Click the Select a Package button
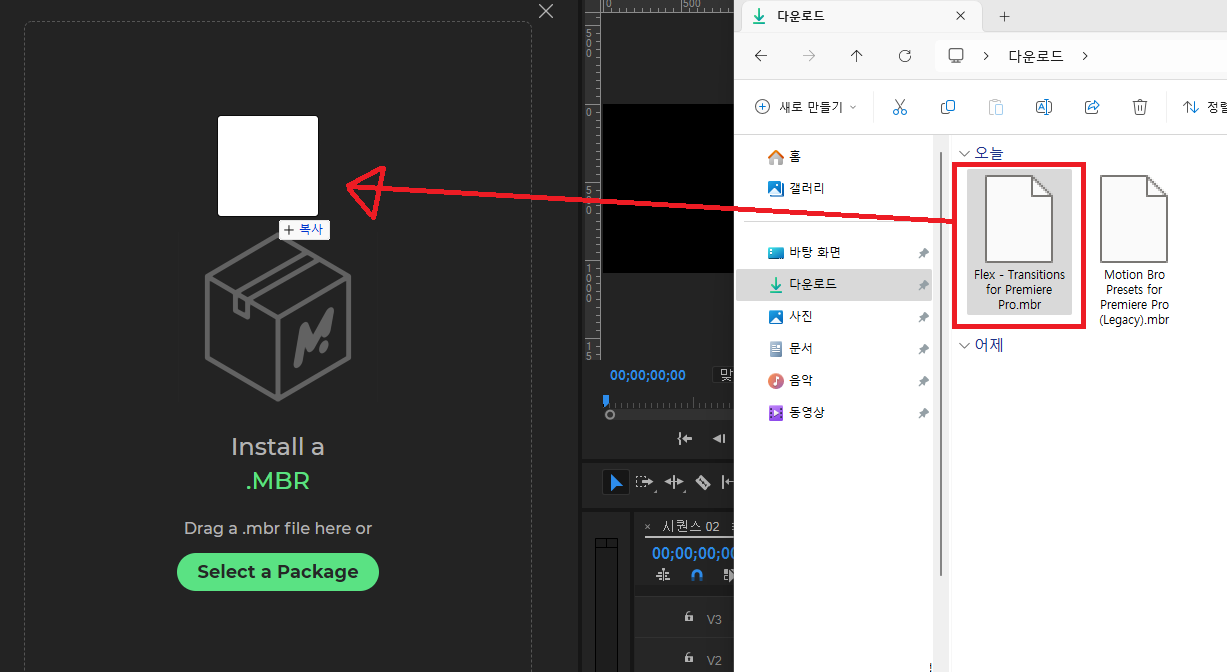The height and width of the screenshot is (672, 1227). click(x=278, y=572)
